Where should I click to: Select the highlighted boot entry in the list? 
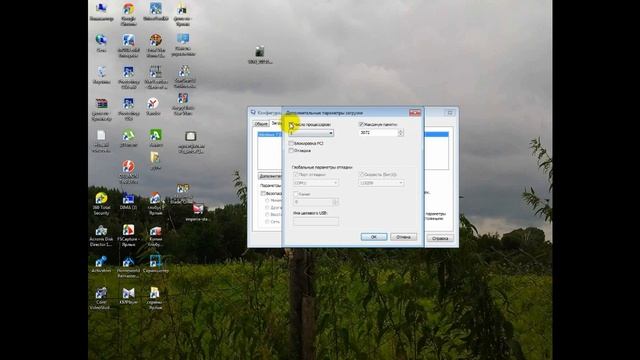(x=270, y=134)
